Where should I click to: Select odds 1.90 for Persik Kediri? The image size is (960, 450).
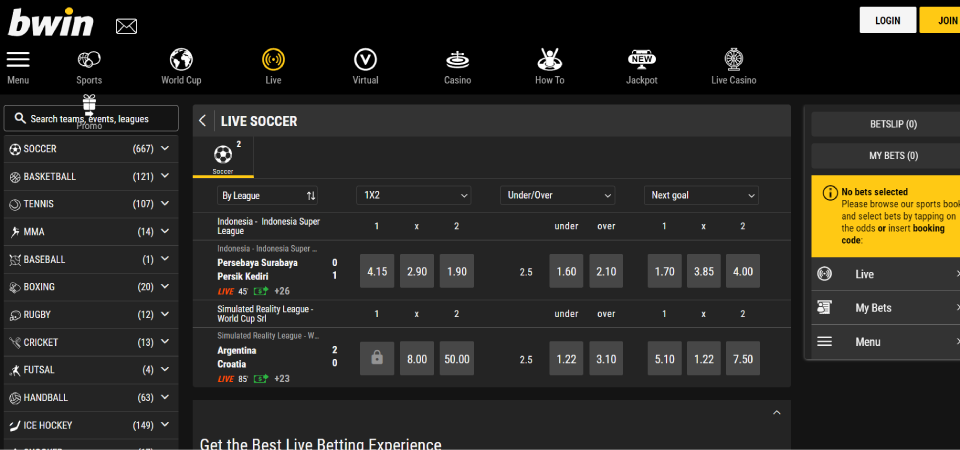(x=457, y=271)
